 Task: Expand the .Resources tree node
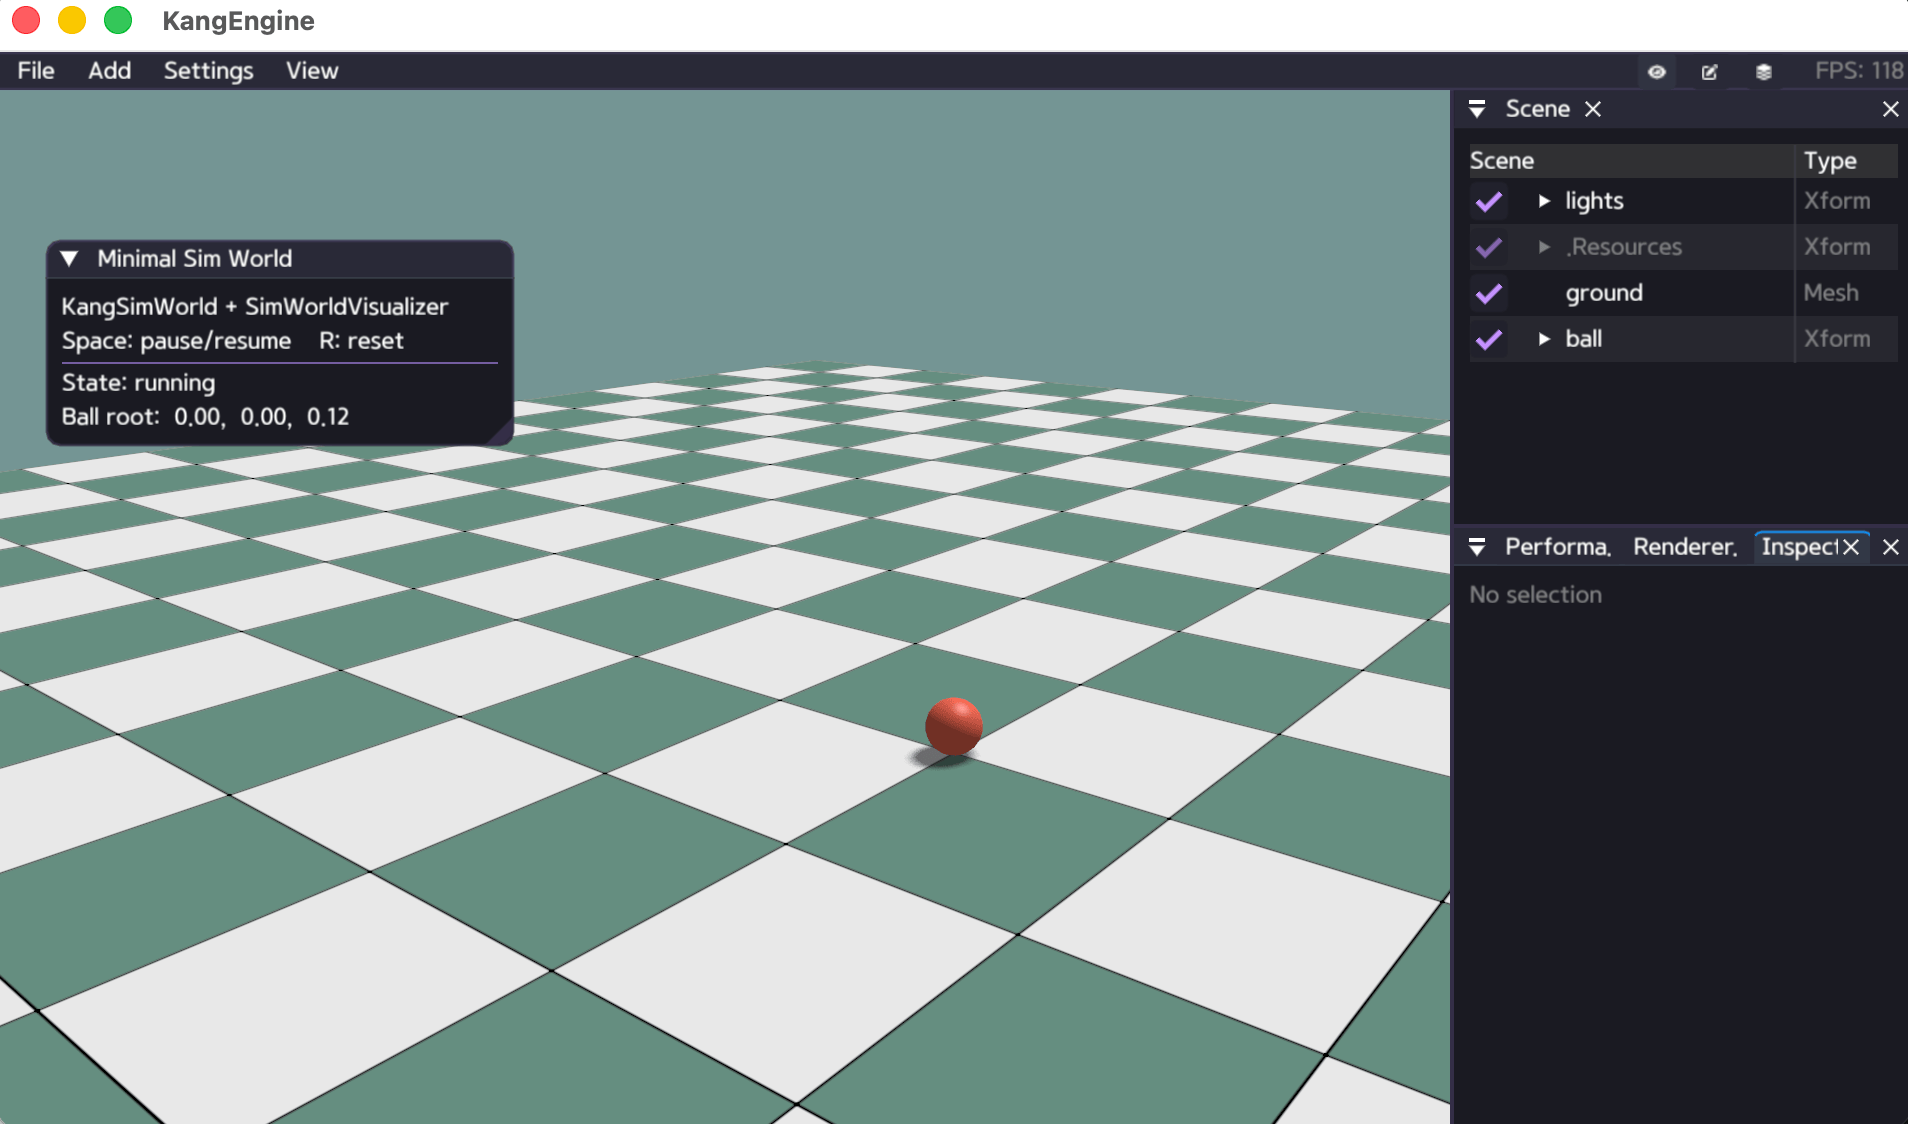[x=1544, y=247]
